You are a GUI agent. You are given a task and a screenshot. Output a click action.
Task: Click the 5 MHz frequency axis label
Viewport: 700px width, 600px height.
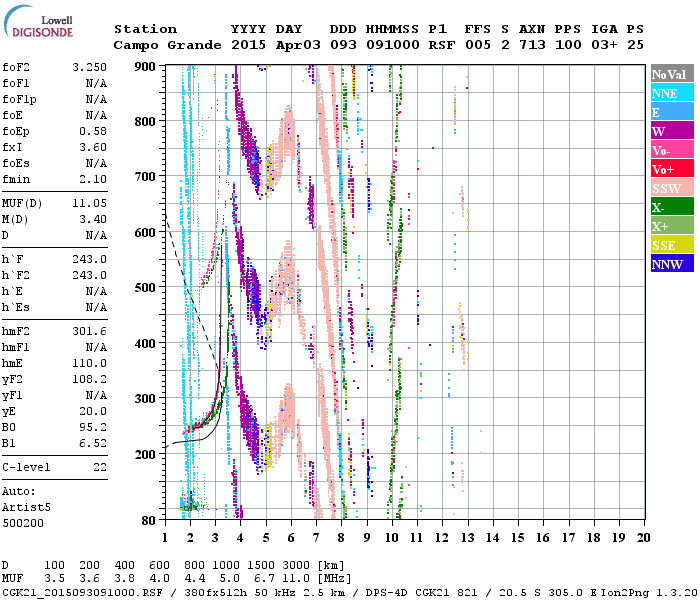pos(266,538)
